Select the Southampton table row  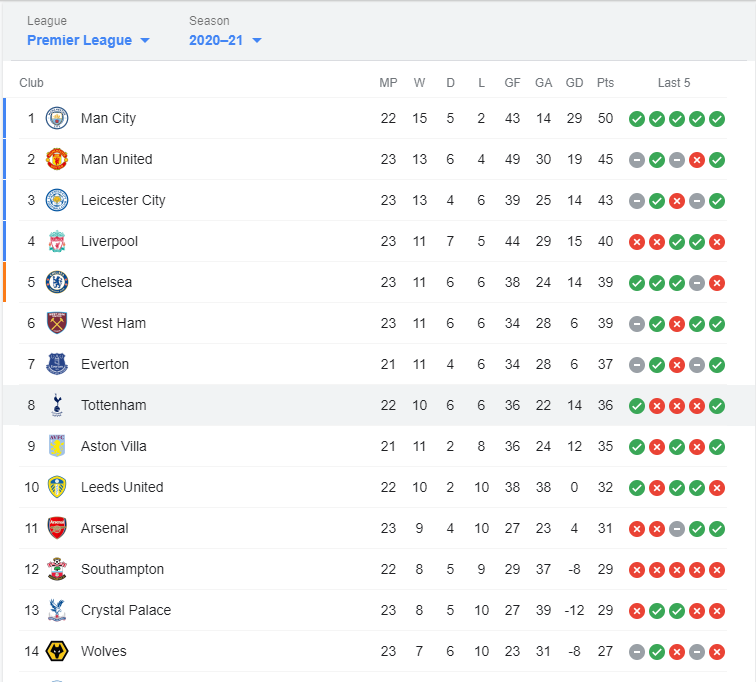373,569
